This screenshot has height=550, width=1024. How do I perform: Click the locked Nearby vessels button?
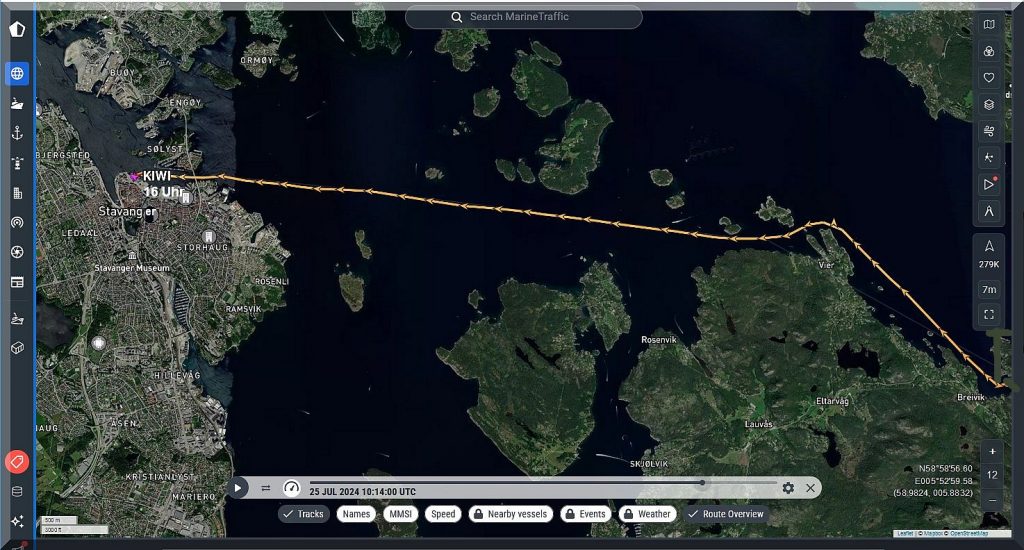click(510, 514)
